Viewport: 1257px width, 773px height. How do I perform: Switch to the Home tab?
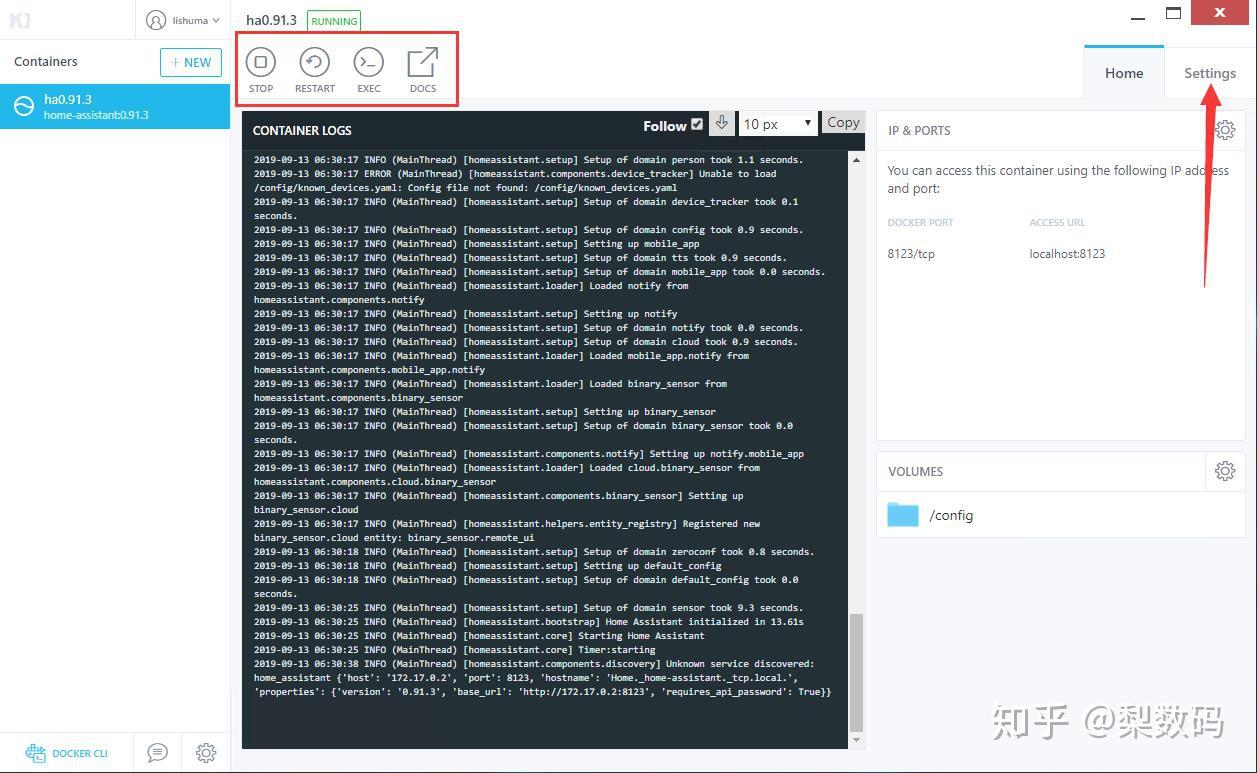pyautogui.click(x=1123, y=73)
